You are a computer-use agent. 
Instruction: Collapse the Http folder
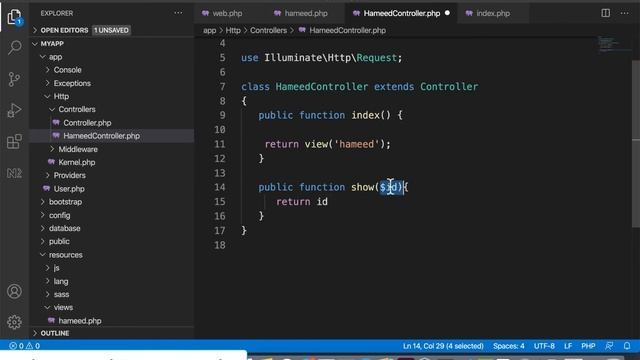click(x=61, y=96)
